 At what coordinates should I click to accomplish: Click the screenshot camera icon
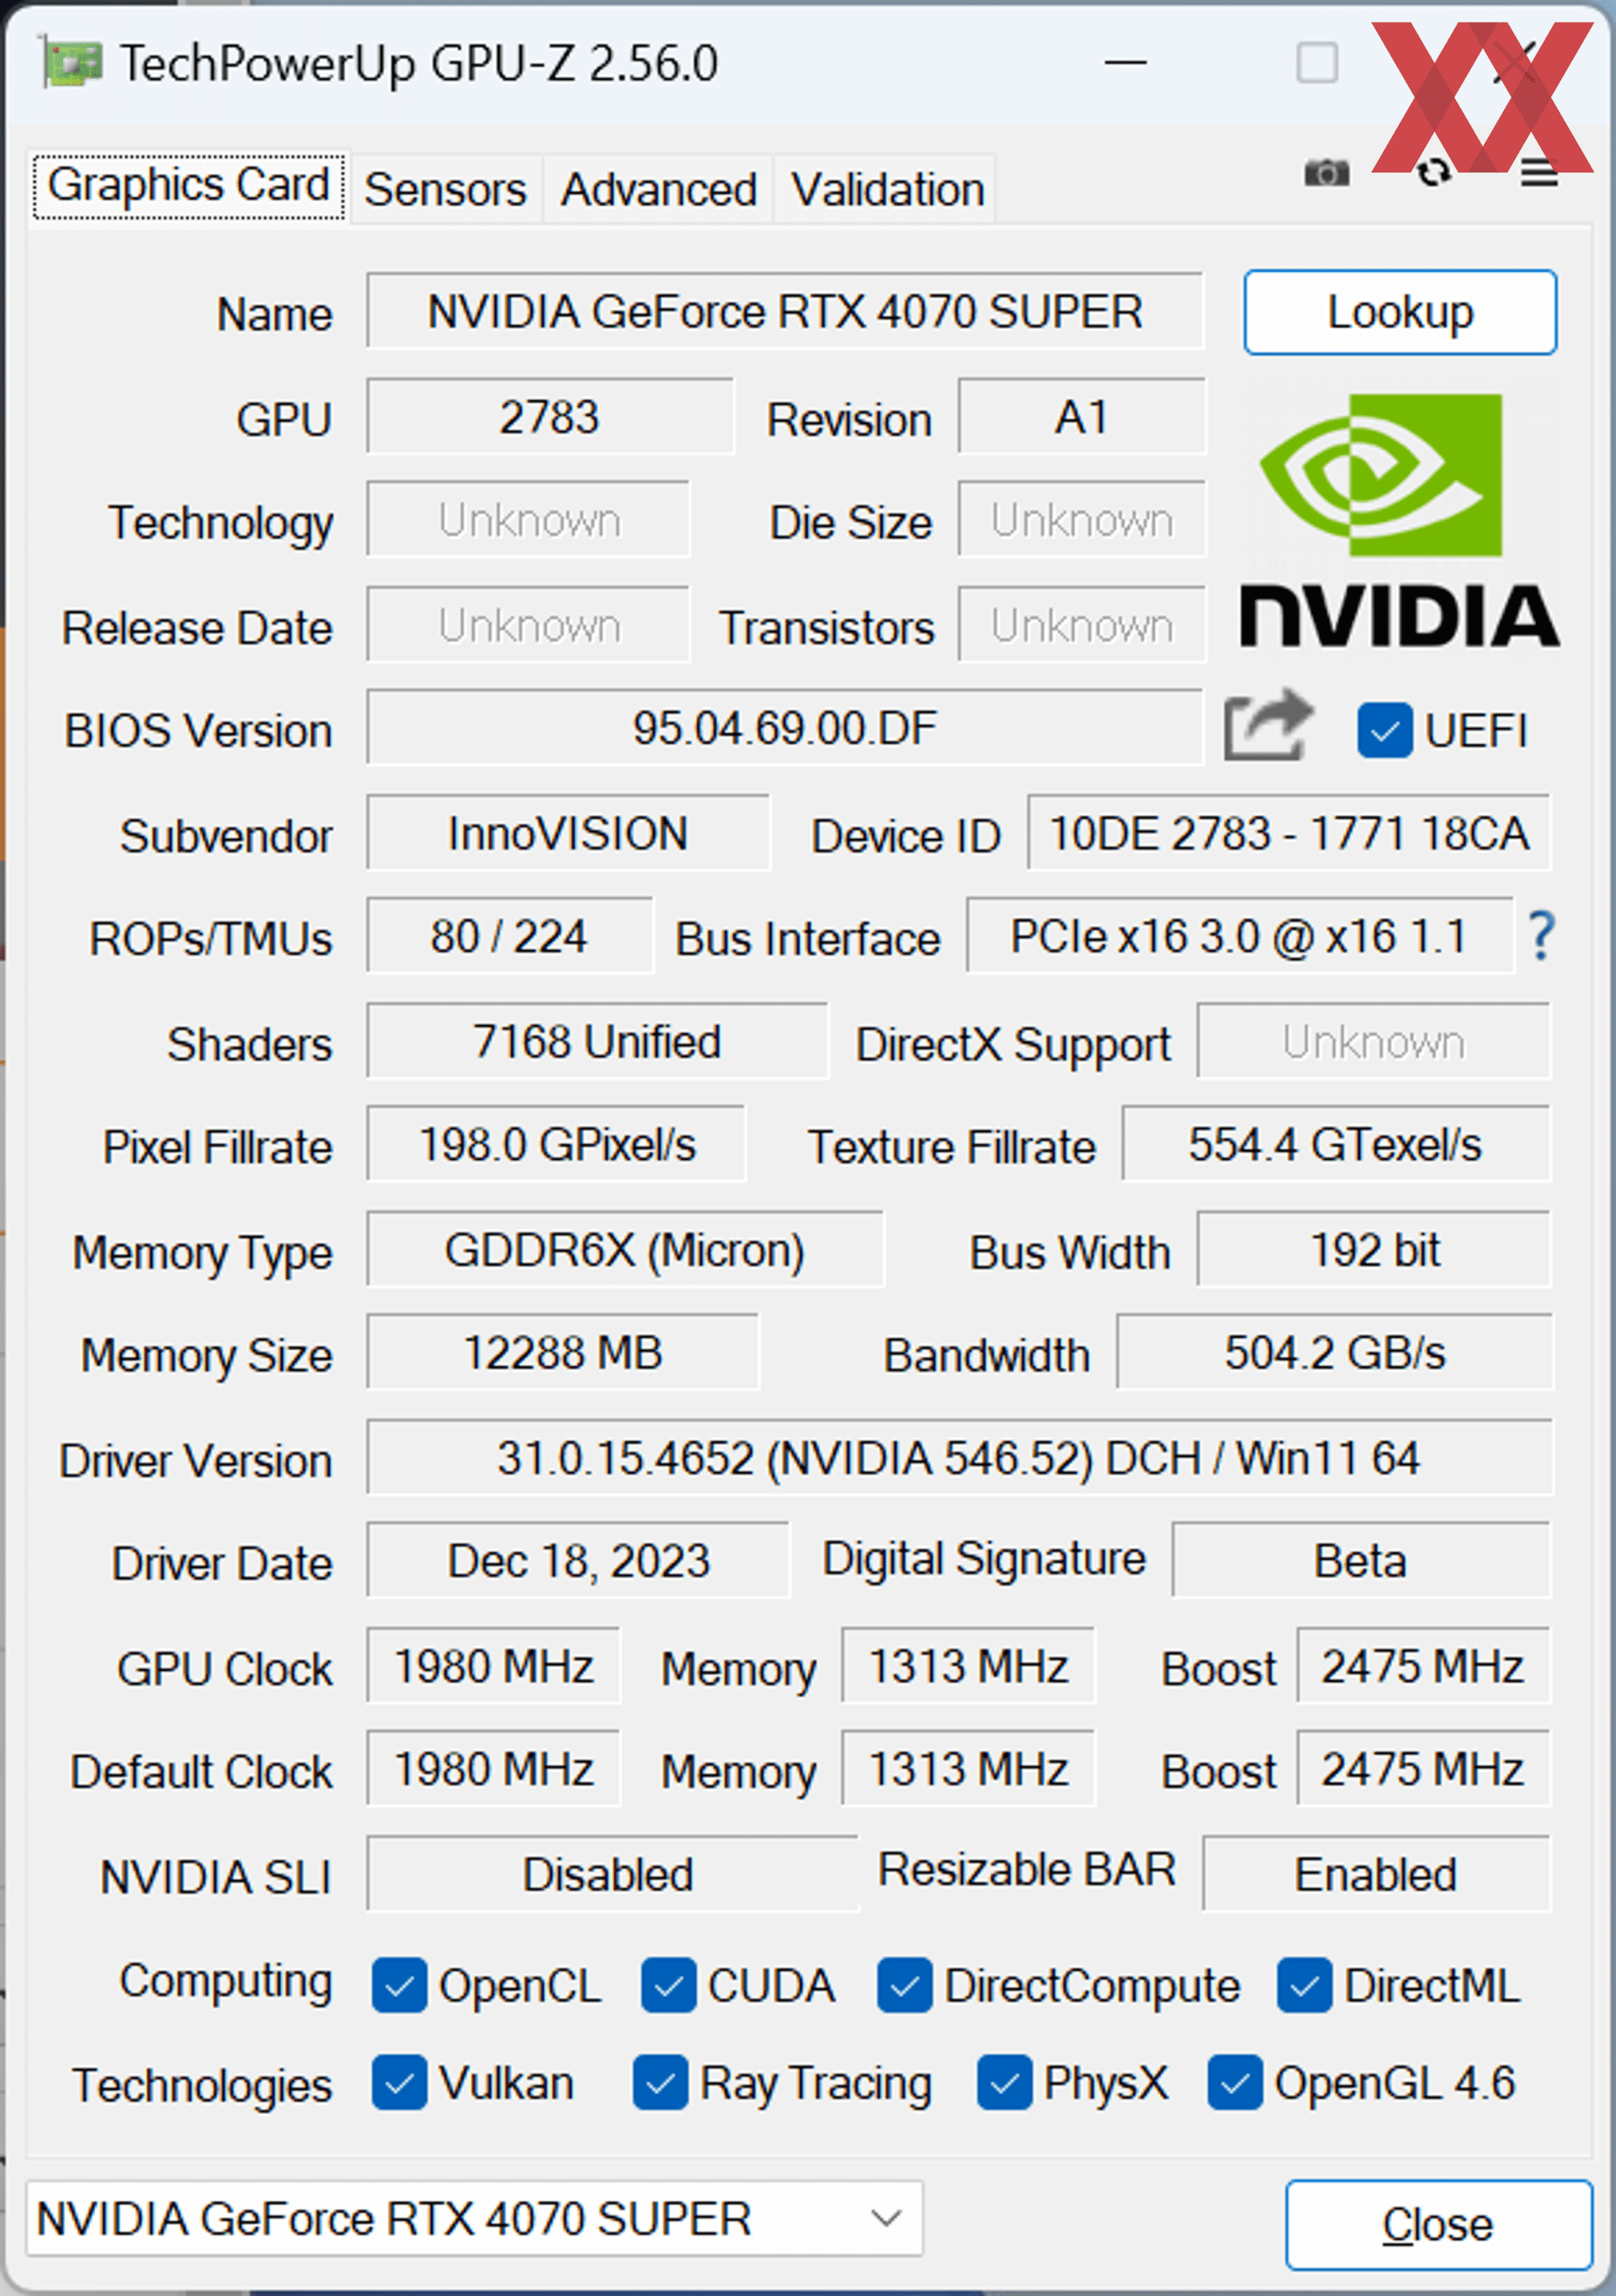(x=1326, y=173)
